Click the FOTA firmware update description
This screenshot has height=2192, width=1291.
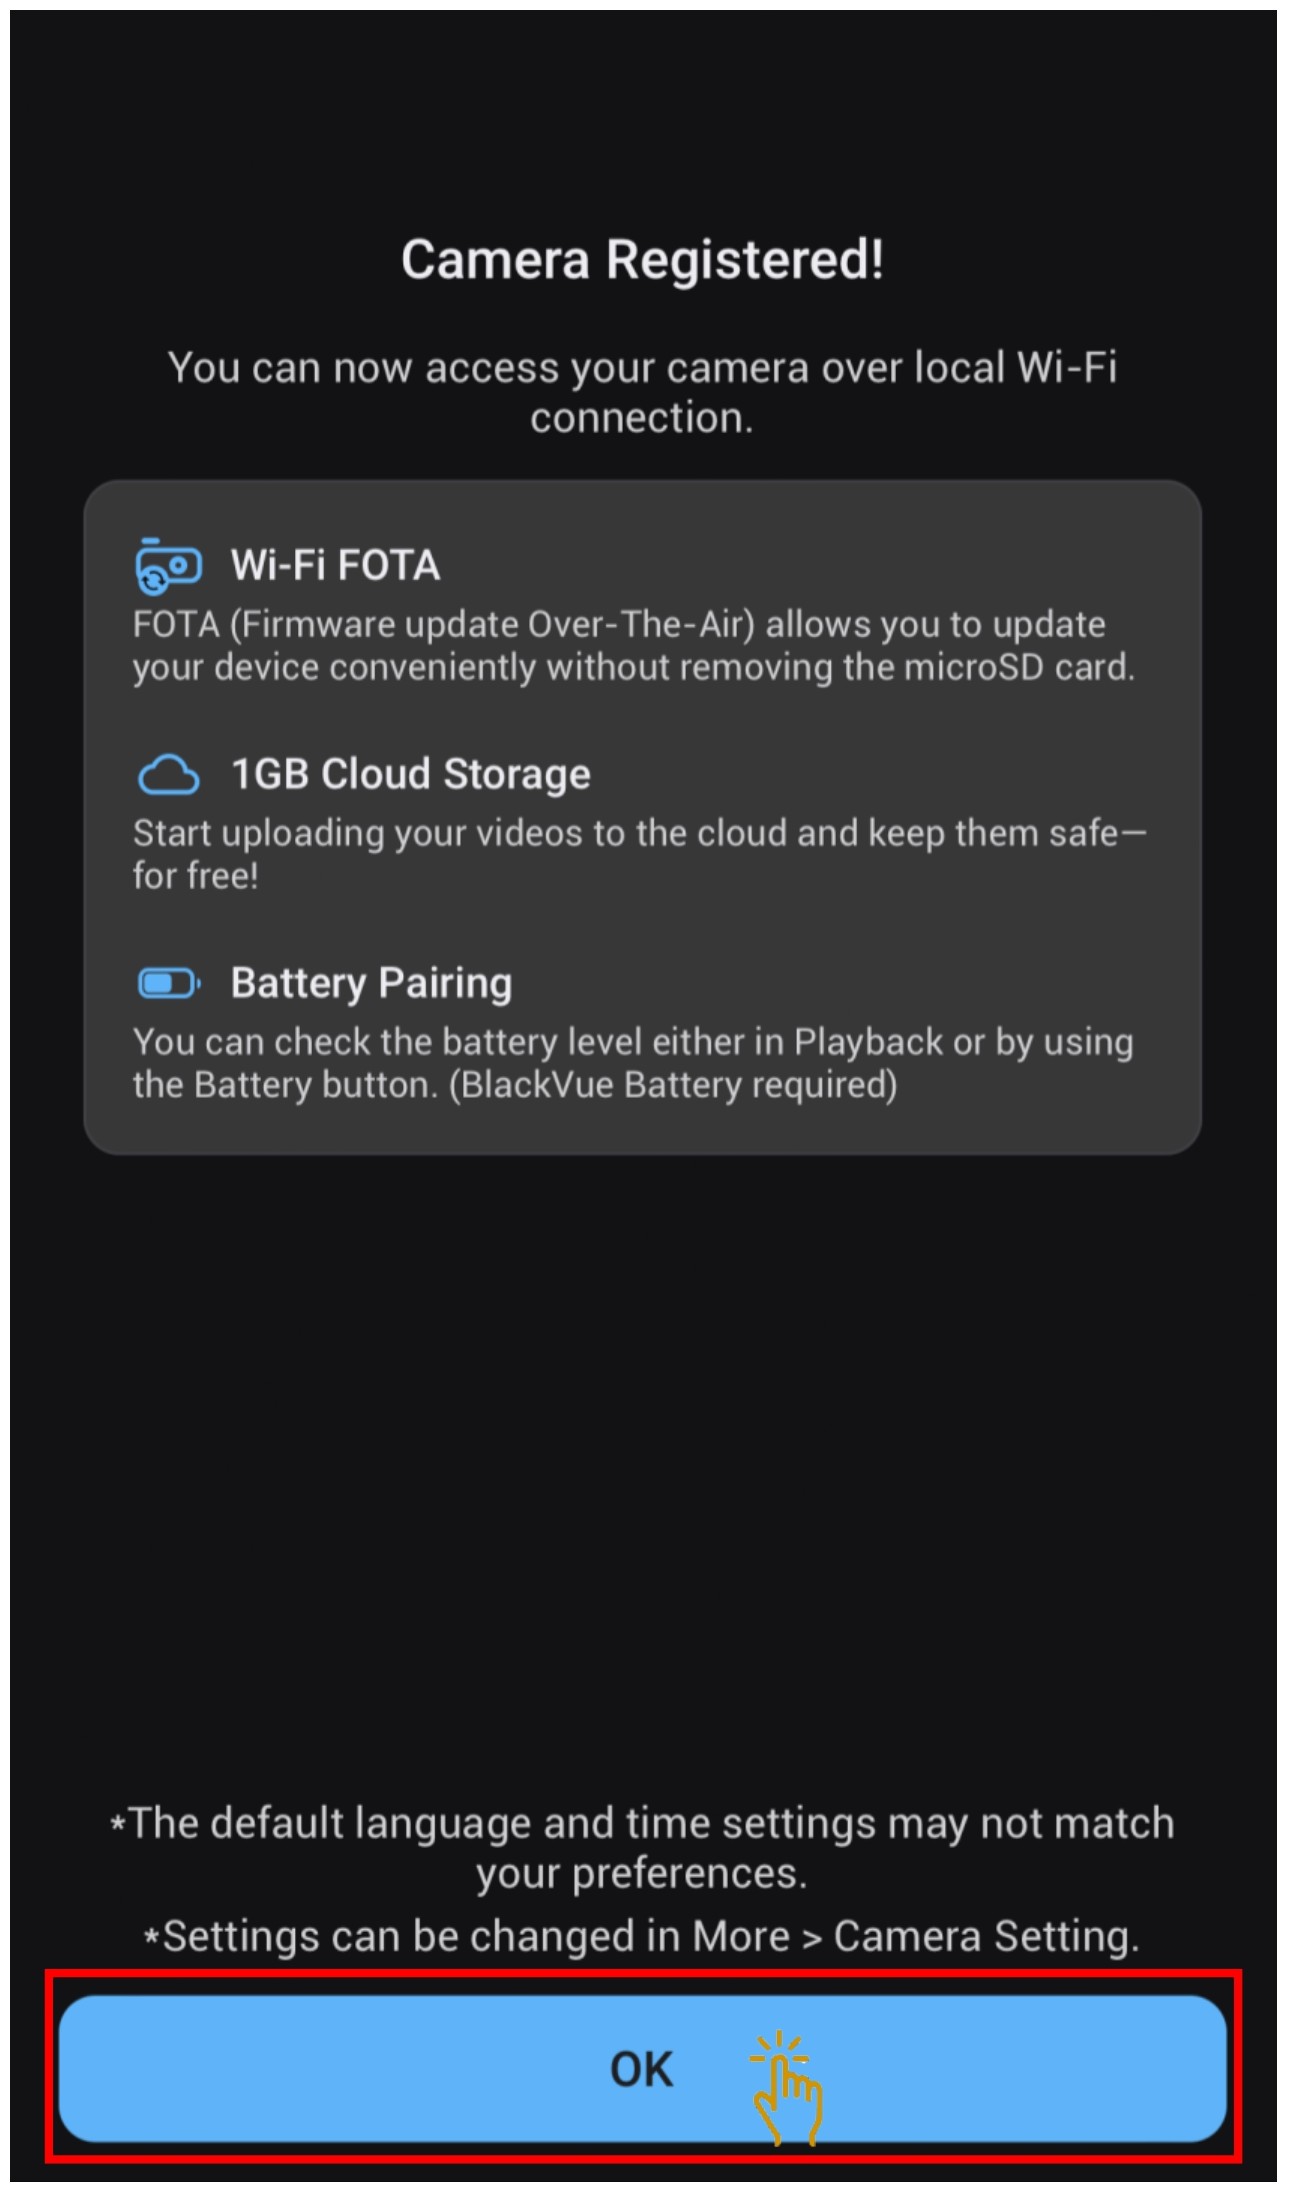pos(619,625)
